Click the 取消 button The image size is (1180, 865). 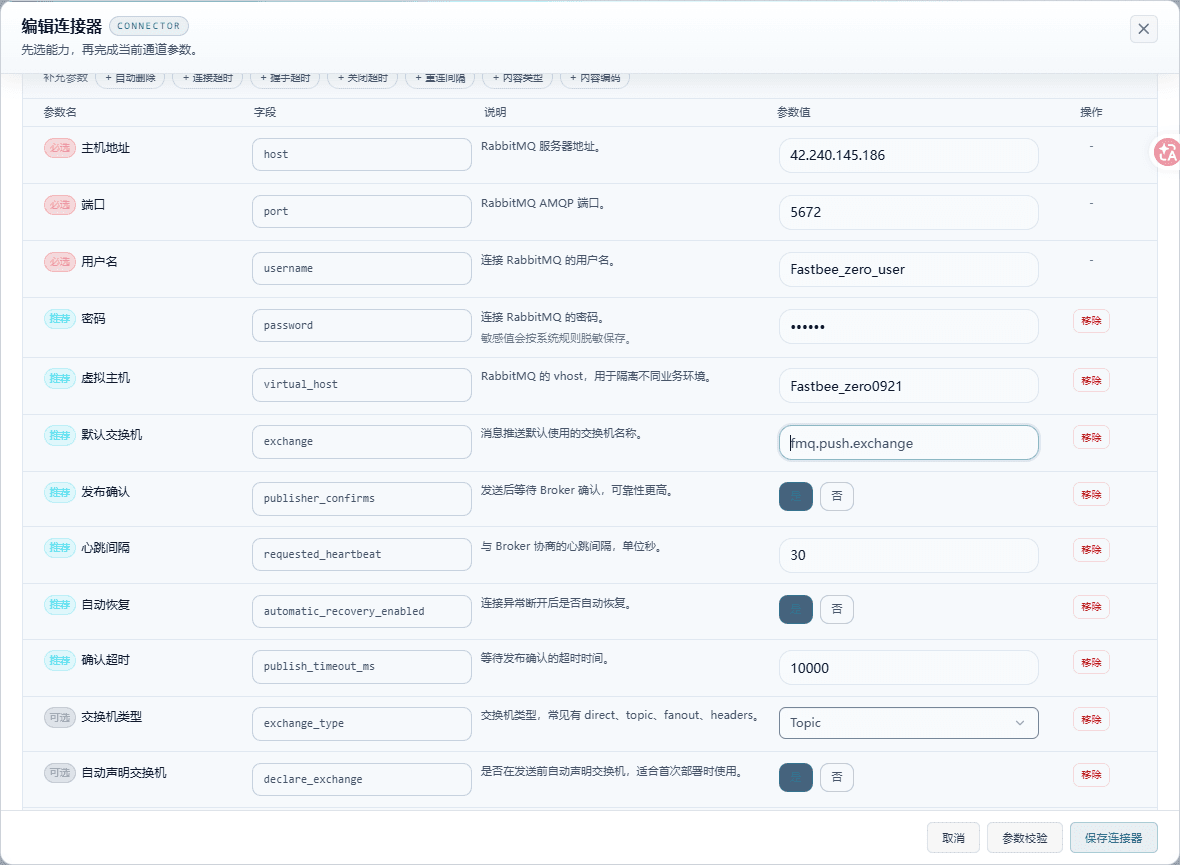coord(953,838)
